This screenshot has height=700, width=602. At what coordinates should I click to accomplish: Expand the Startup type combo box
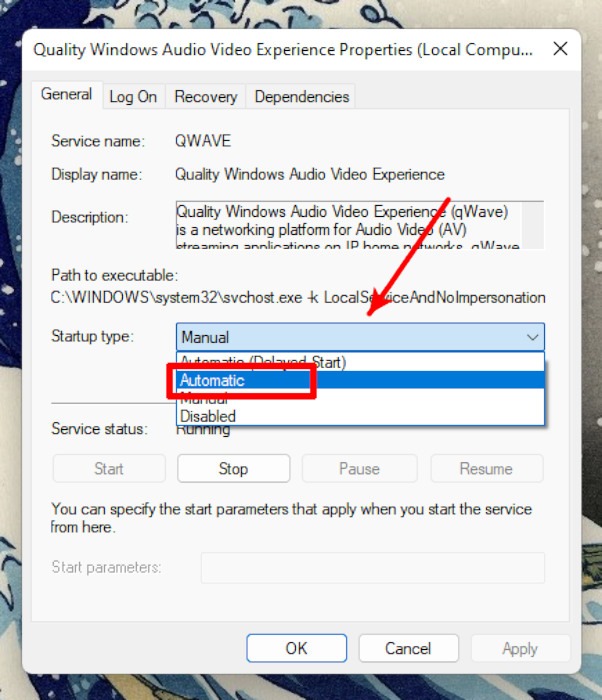360,337
